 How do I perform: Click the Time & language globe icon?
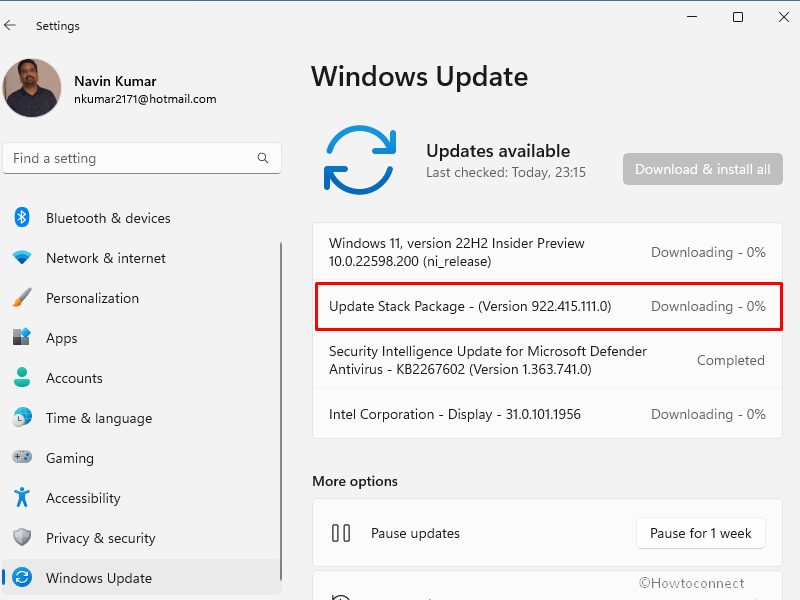pos(22,417)
